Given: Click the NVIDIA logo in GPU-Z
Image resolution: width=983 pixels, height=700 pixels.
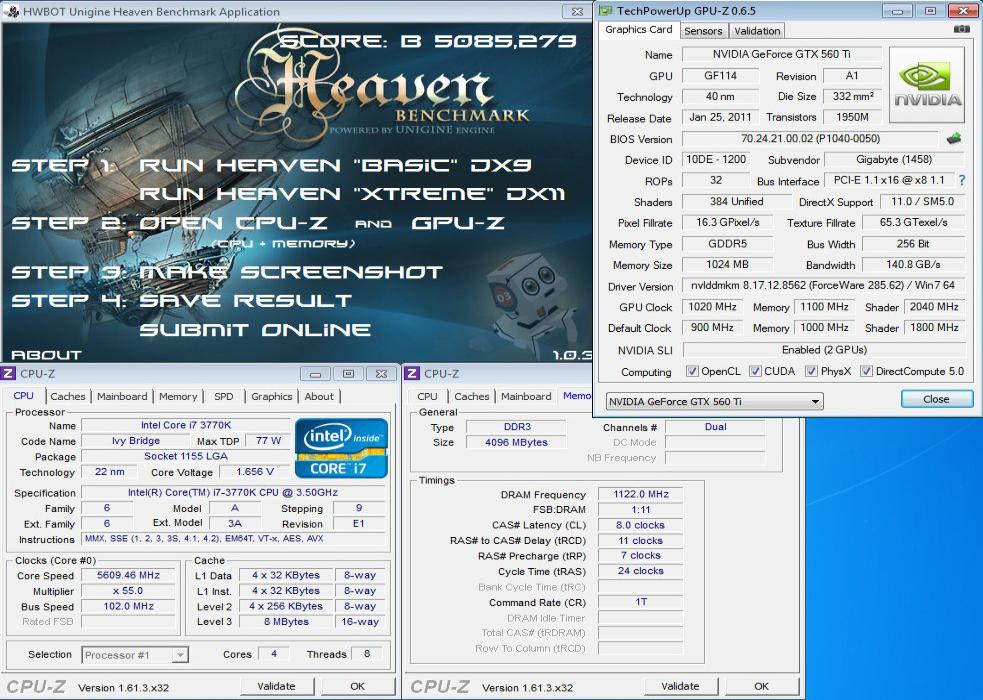Looking at the screenshot, I should point(927,85).
